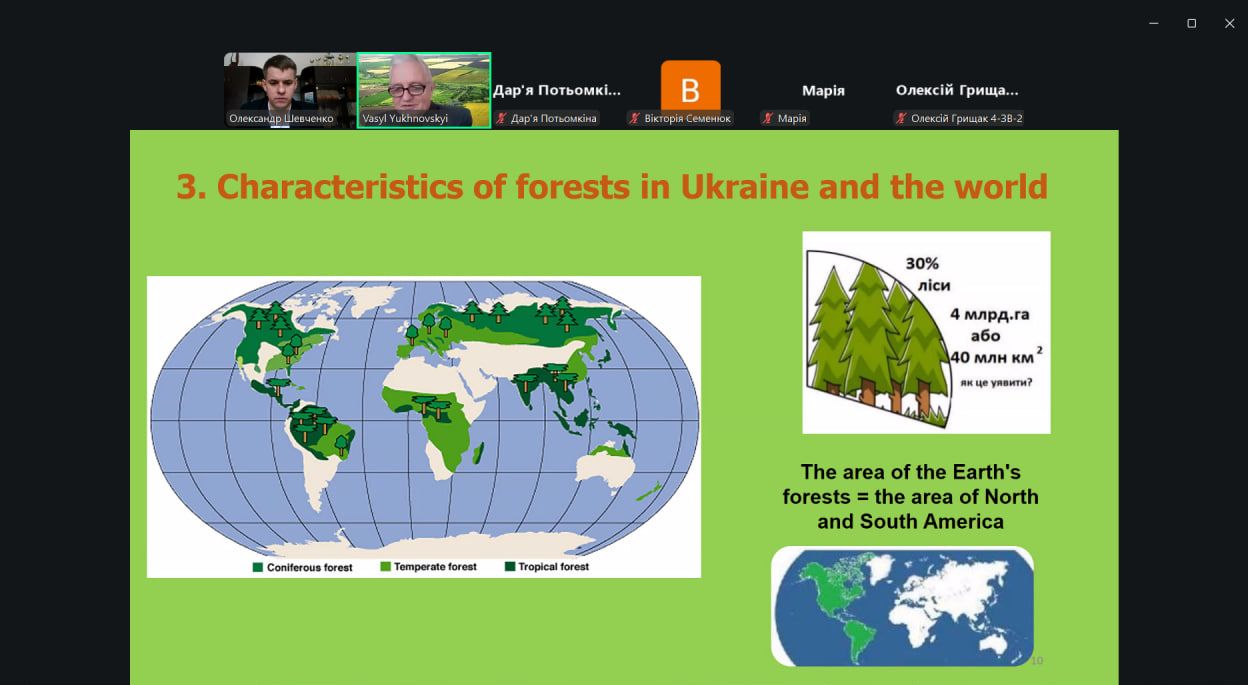The image size is (1248, 685).
Task: Maximize the meeting window
Action: coord(1191,23)
